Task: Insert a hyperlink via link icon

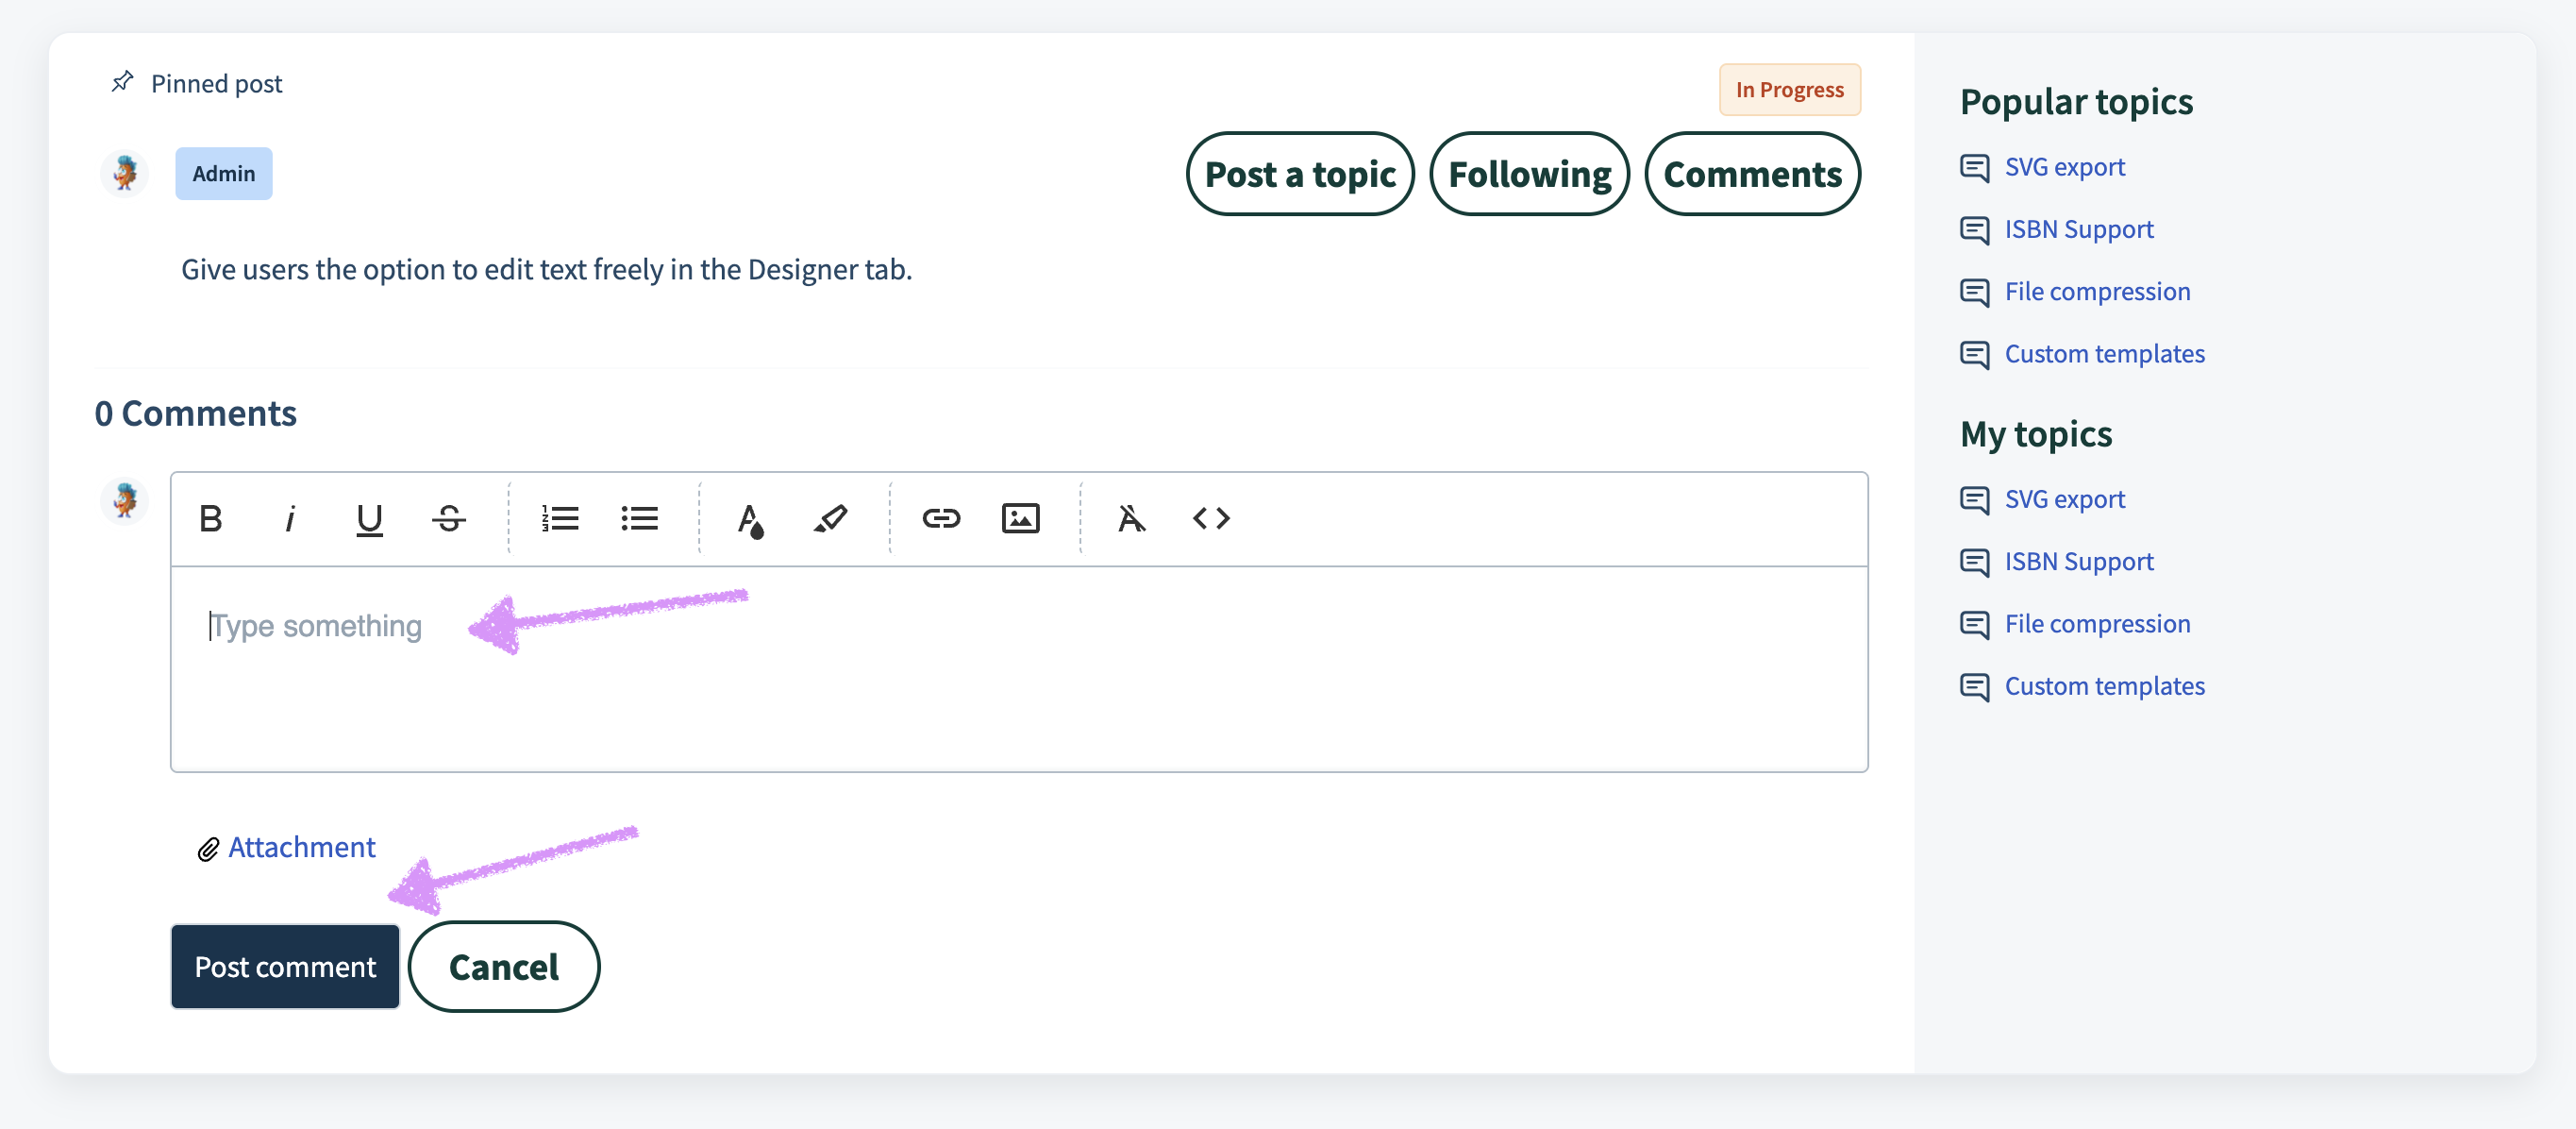Action: tap(941, 518)
